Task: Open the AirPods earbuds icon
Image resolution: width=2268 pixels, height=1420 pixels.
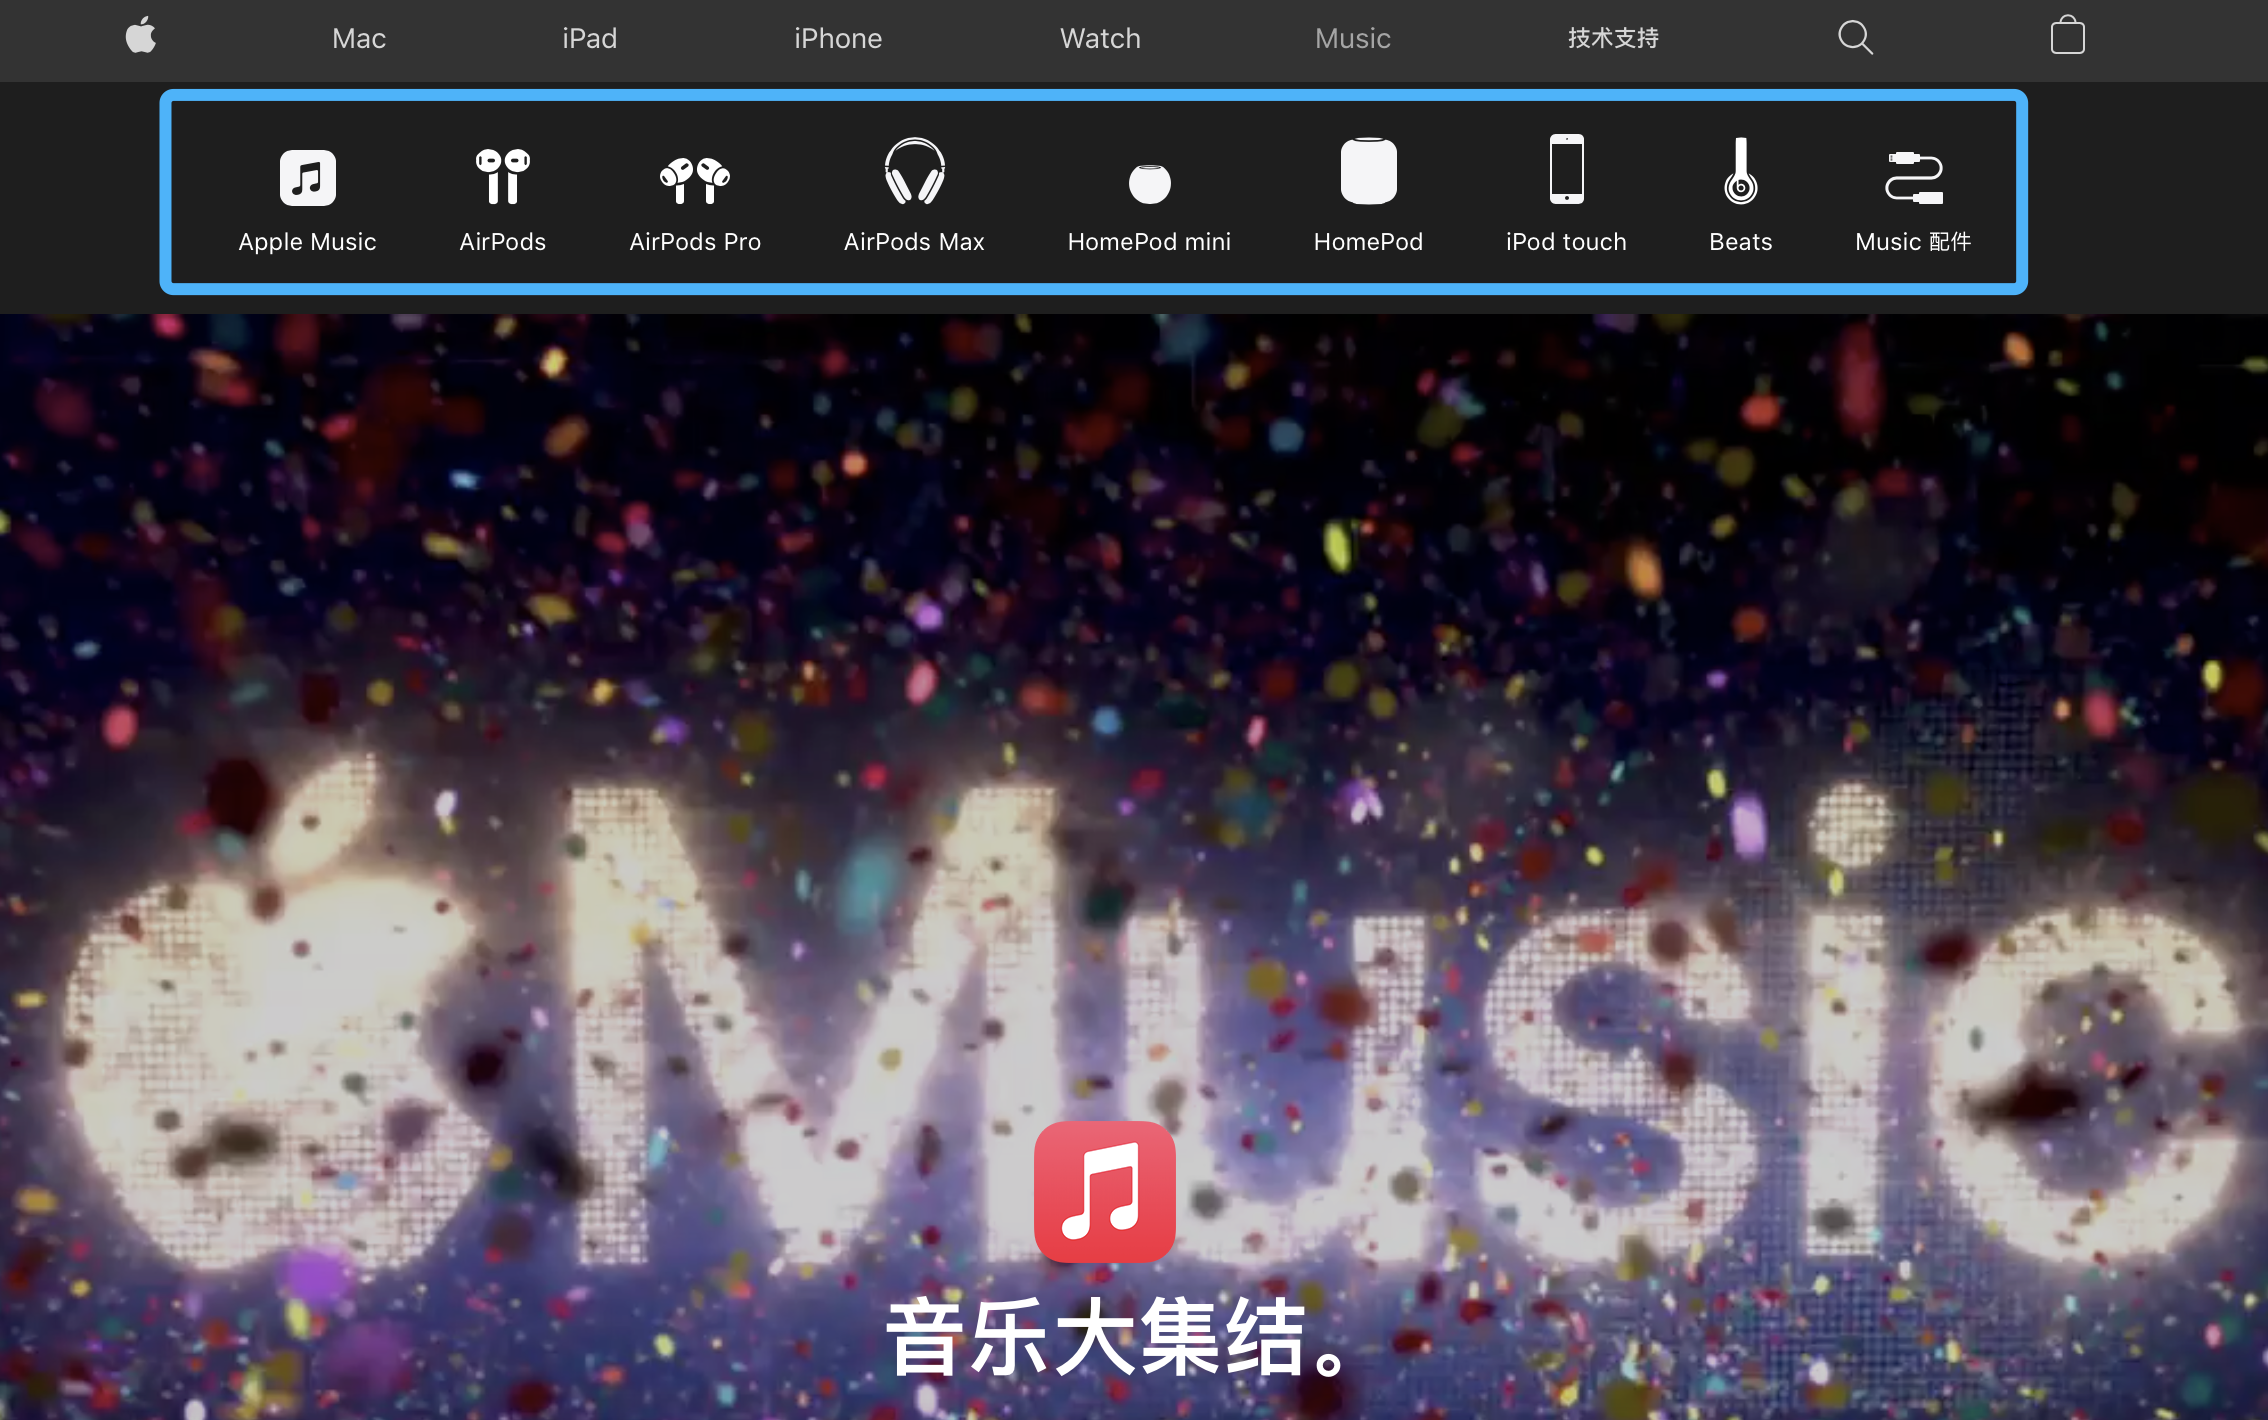Action: (502, 176)
